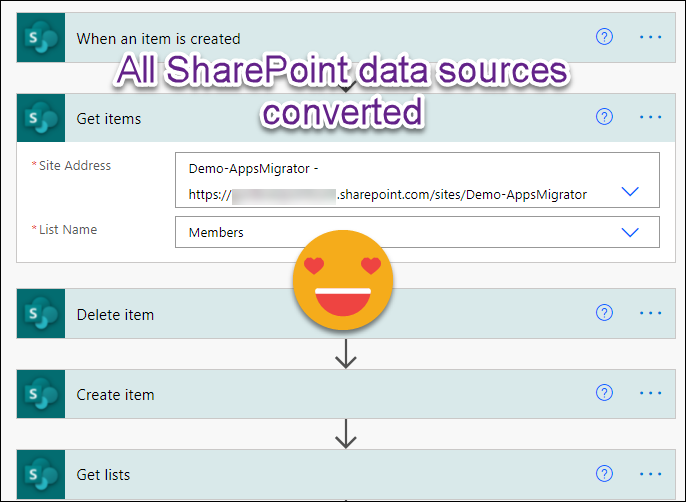Open ellipsis menu for 'Delete item'
Viewport: 686px width, 502px height.
pos(651,313)
